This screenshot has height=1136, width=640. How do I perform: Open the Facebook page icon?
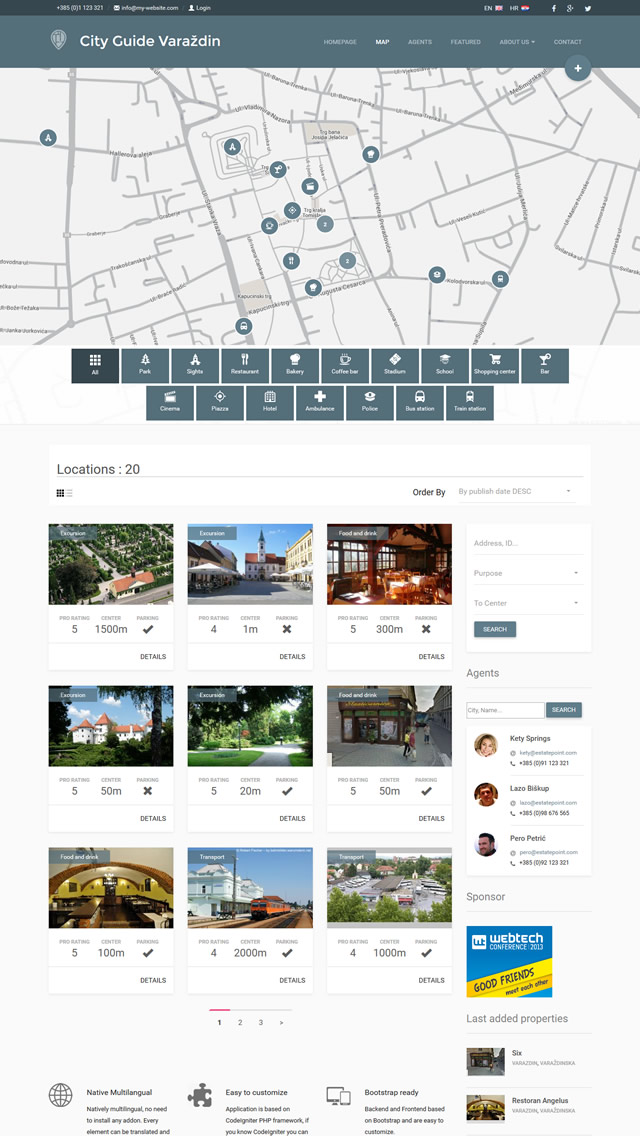[553, 8]
